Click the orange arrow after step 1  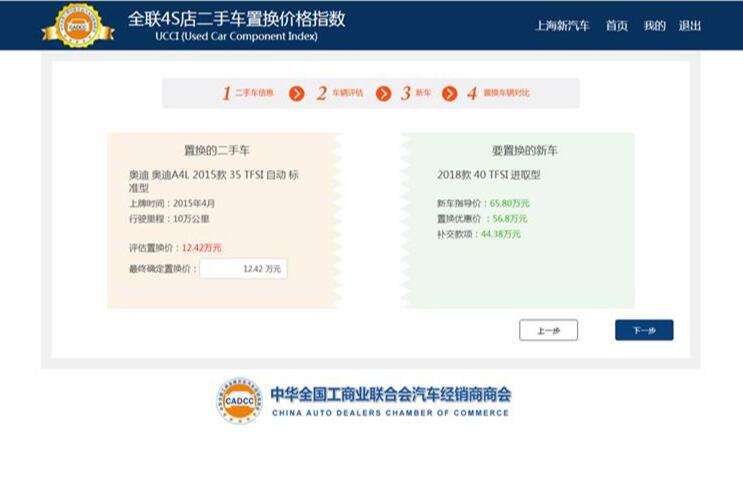(297, 94)
